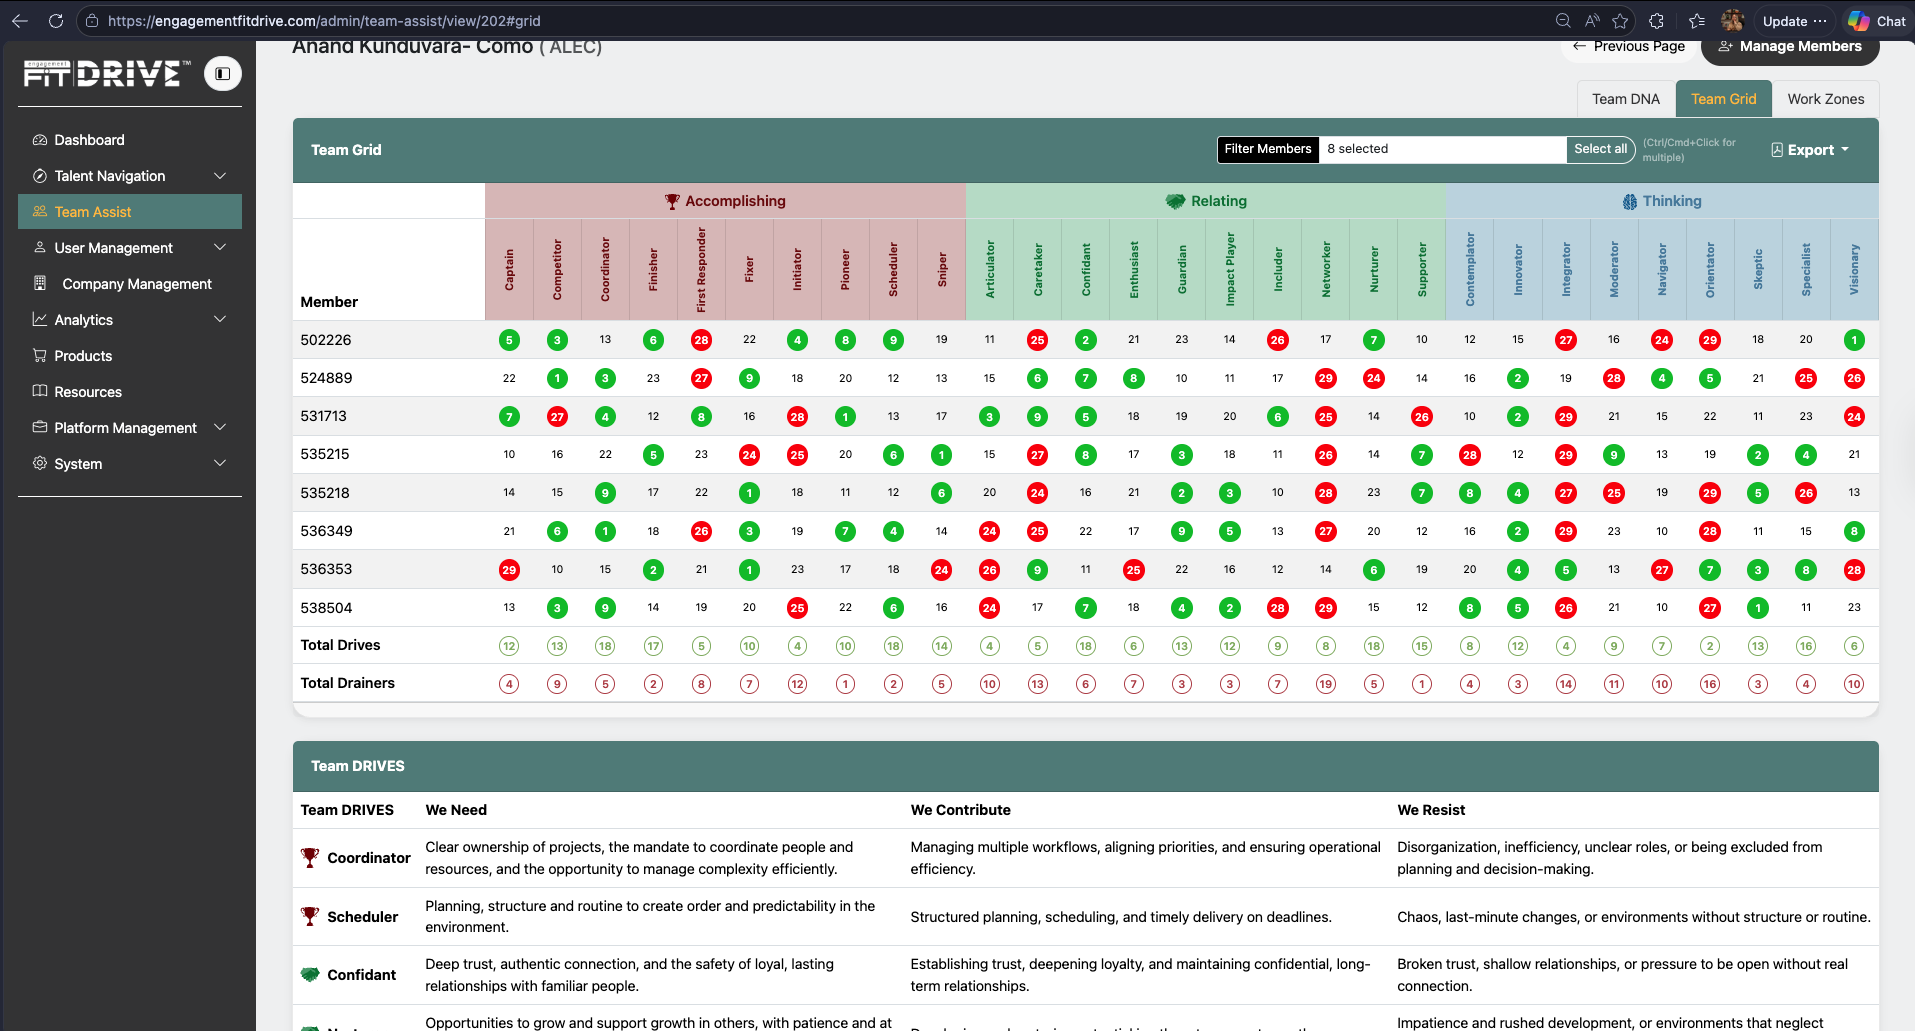This screenshot has width=1915, height=1031.
Task: Select member 535215 in the grid
Action: (325, 454)
